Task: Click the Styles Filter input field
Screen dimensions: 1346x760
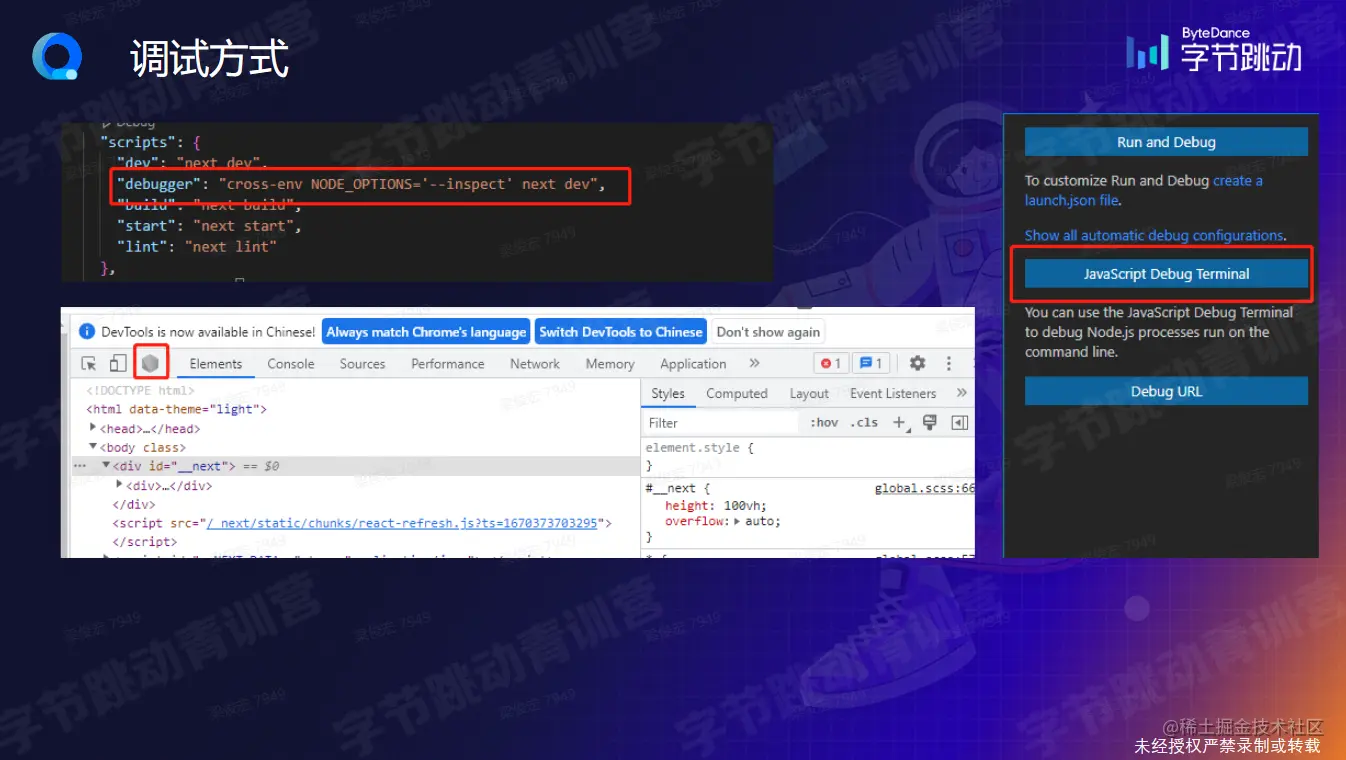Action: pos(721,423)
